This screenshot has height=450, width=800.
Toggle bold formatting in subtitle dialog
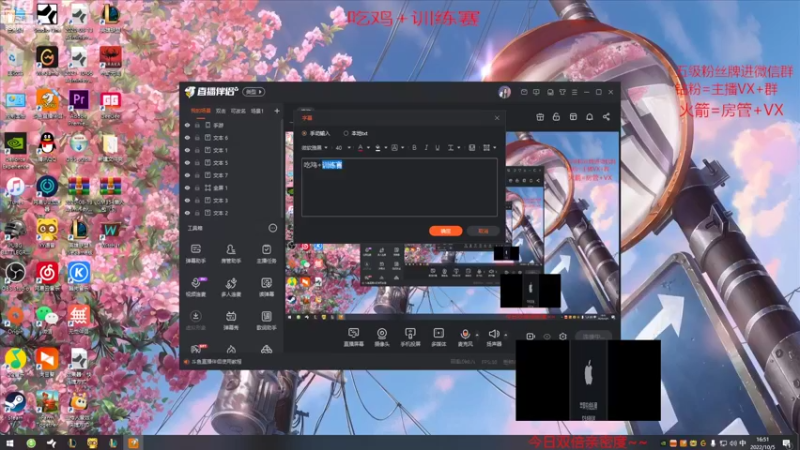(x=414, y=148)
